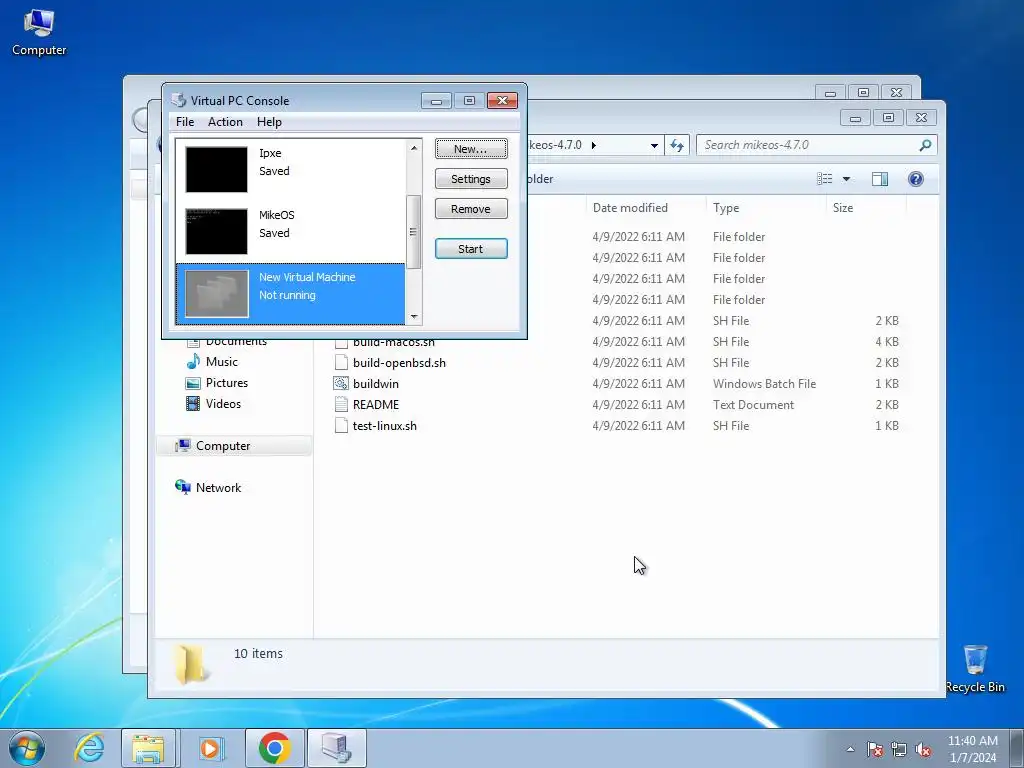Screen dimensions: 1024x768
Task: Click the Change your view icon
Action: click(x=825, y=179)
